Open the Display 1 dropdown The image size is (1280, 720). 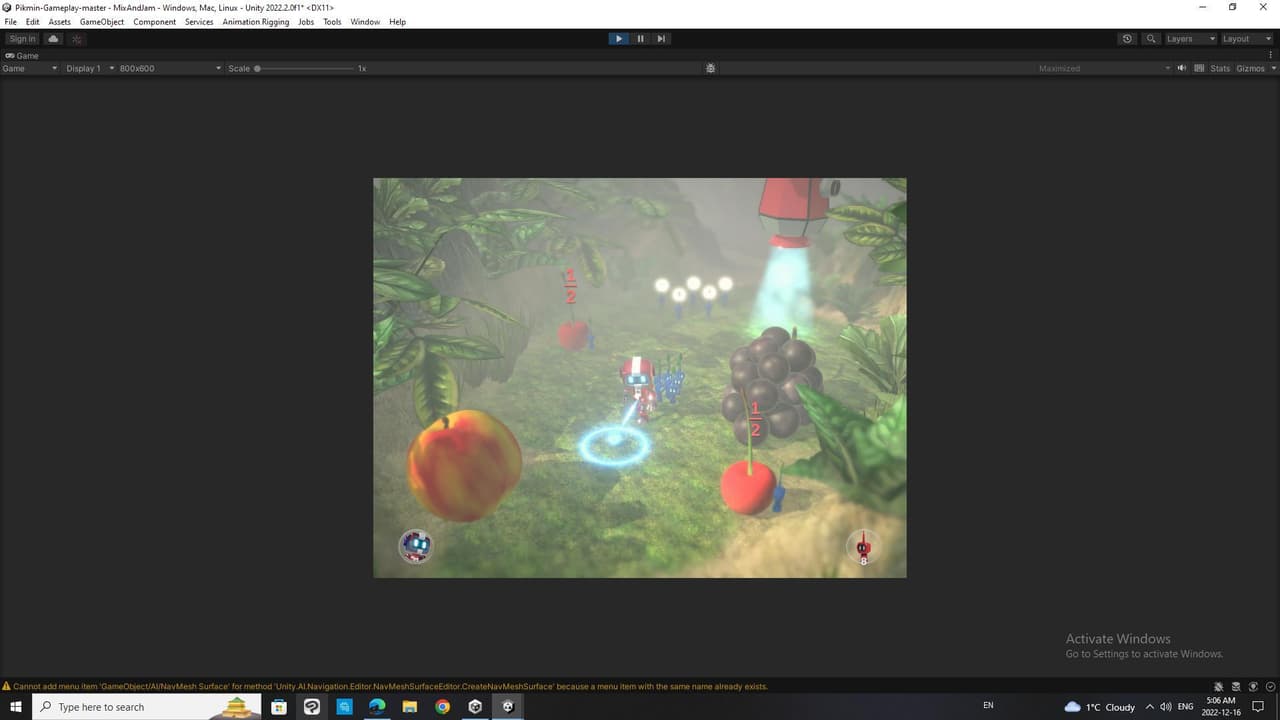point(90,69)
